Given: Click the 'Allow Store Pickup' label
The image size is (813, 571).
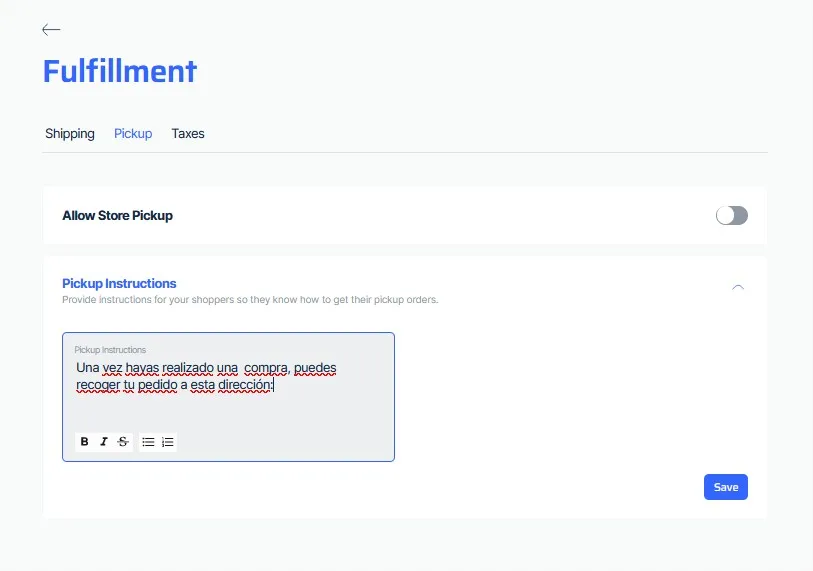Looking at the screenshot, I should [118, 216].
